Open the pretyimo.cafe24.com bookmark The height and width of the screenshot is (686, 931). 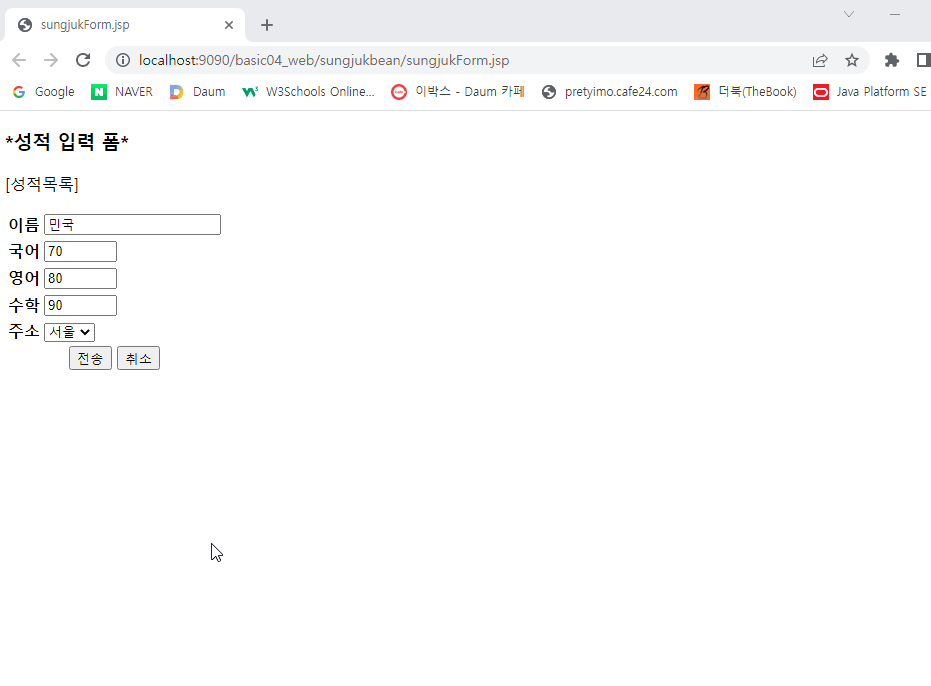point(610,92)
